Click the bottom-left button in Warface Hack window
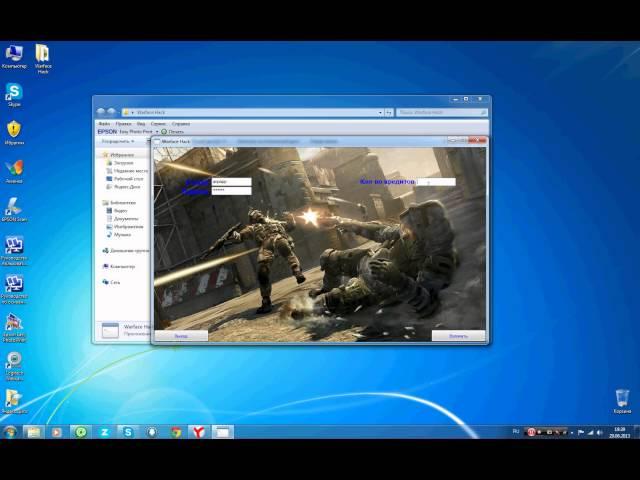This screenshot has width=640, height=480. (x=181, y=336)
